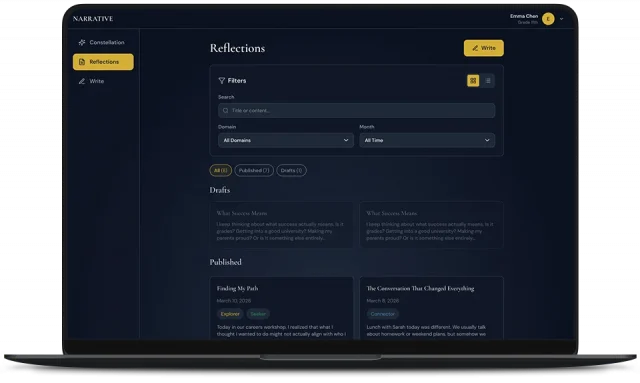Image resolution: width=640 pixels, height=383 pixels.
Task: Click the Filters label
Action: coord(237,81)
